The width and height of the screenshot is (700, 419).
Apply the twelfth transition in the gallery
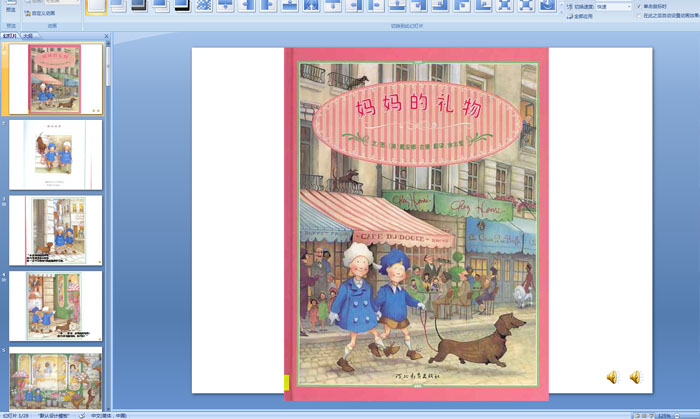332,6
